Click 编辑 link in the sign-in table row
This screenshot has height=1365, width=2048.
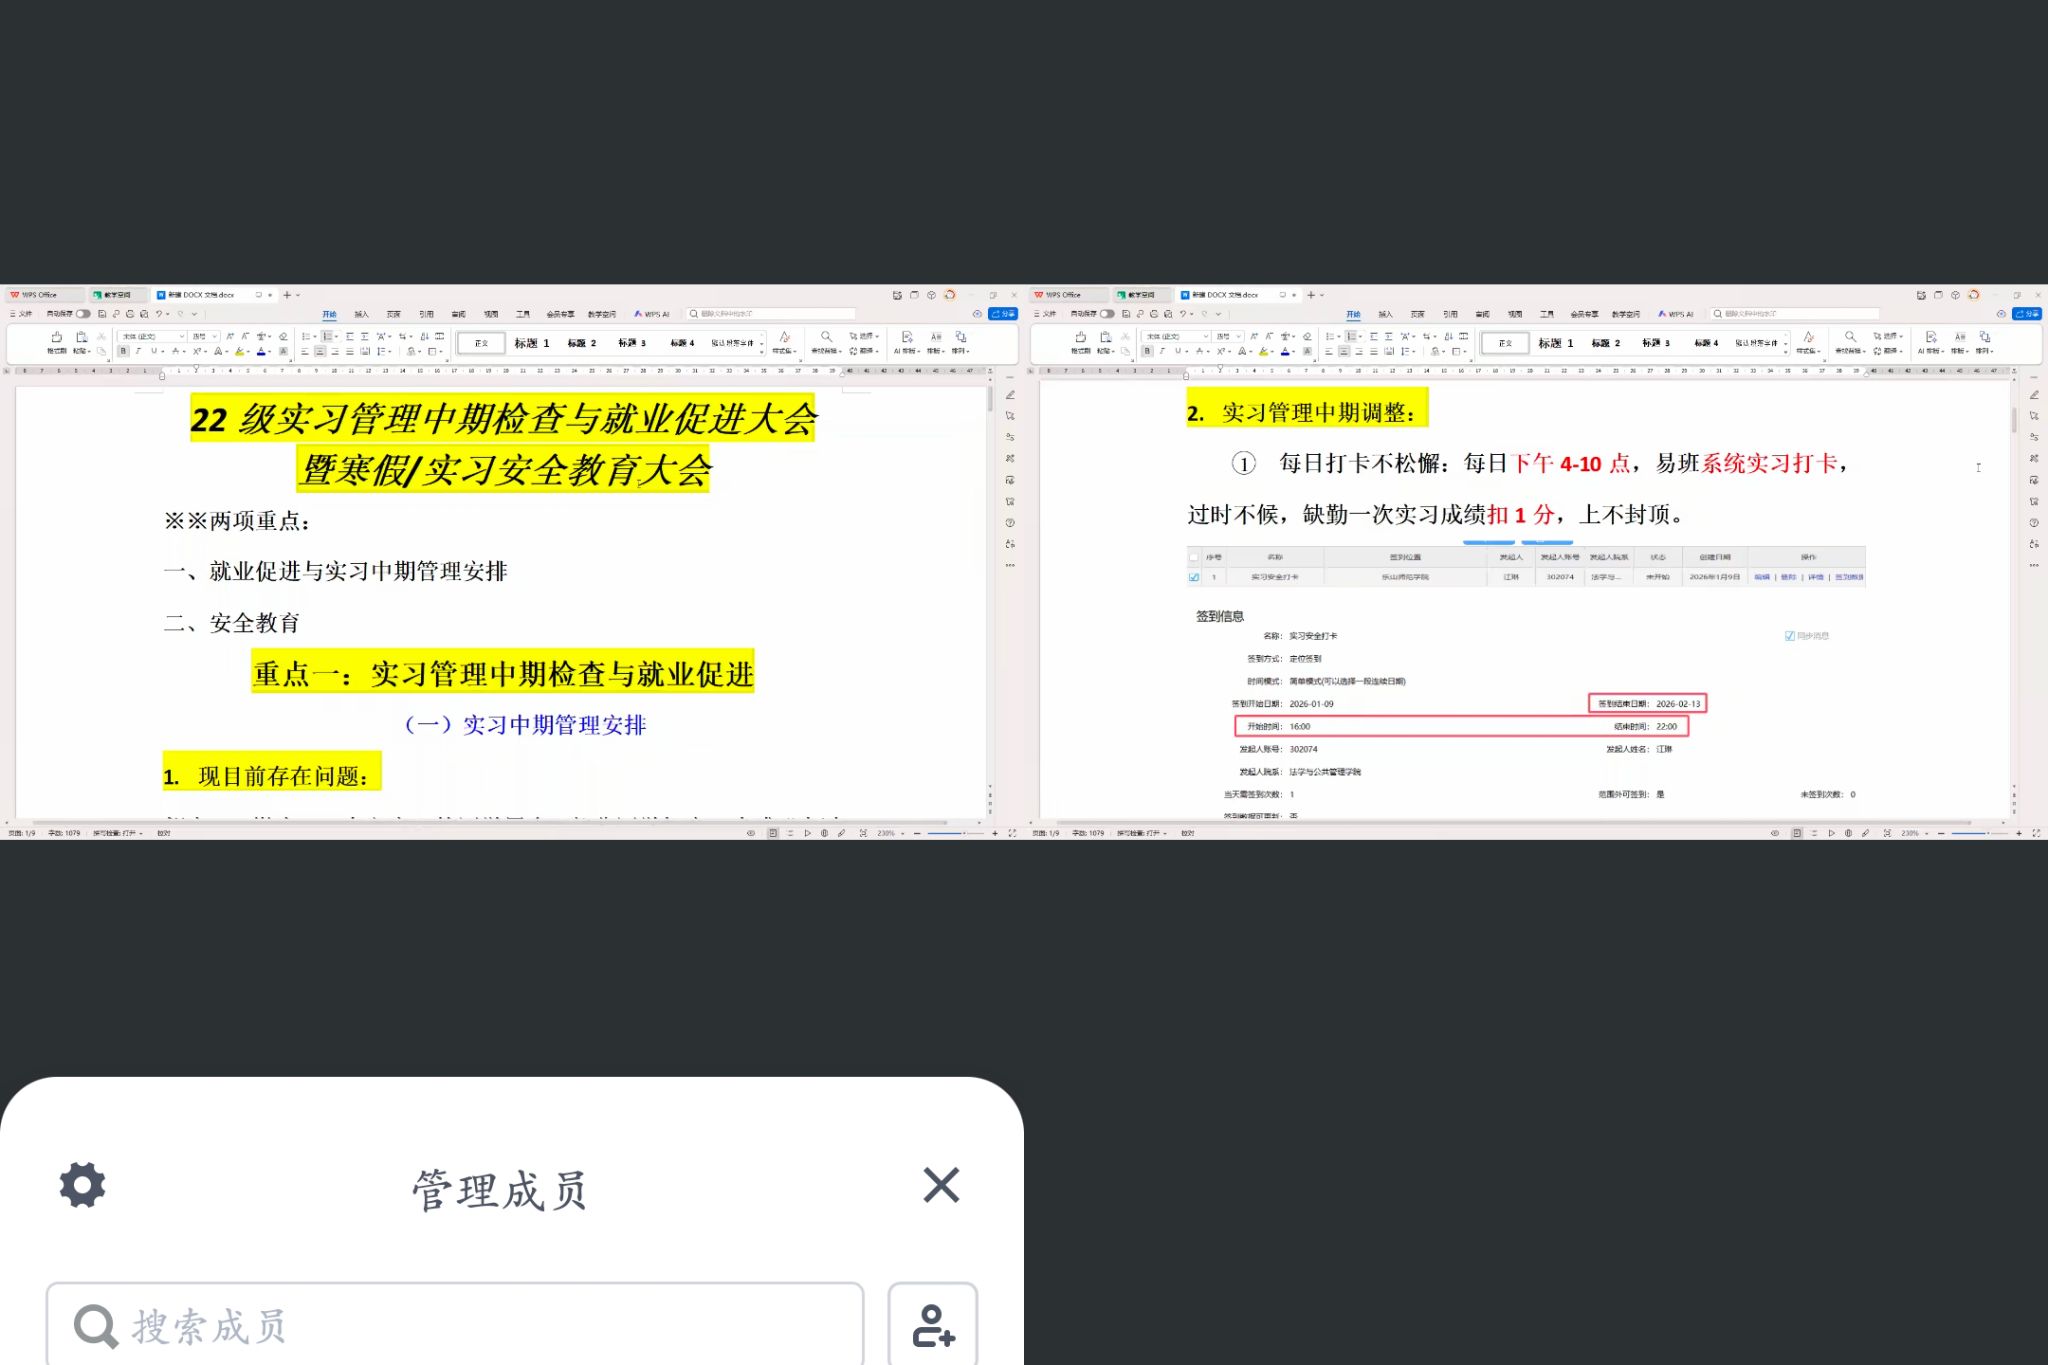(1761, 577)
